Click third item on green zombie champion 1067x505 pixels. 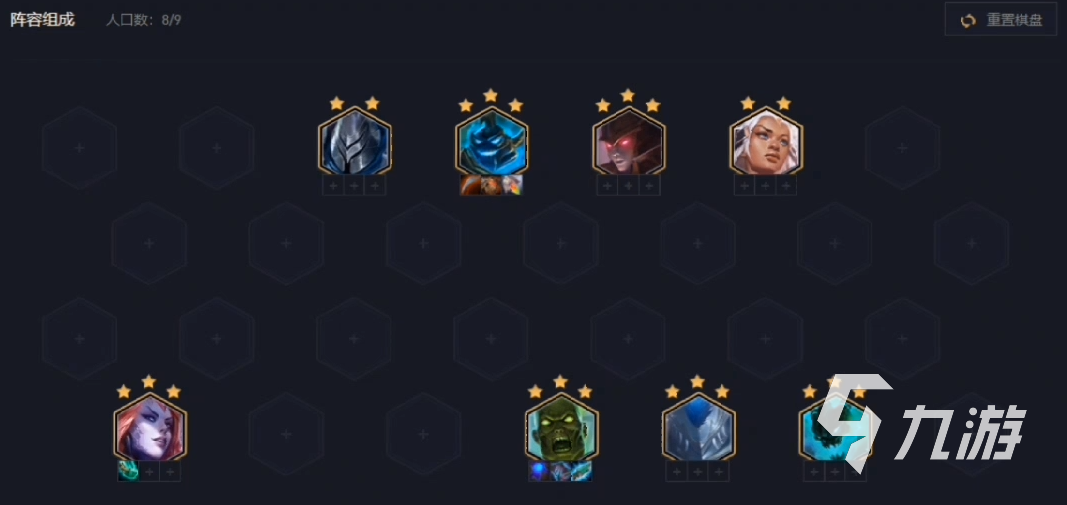582,472
